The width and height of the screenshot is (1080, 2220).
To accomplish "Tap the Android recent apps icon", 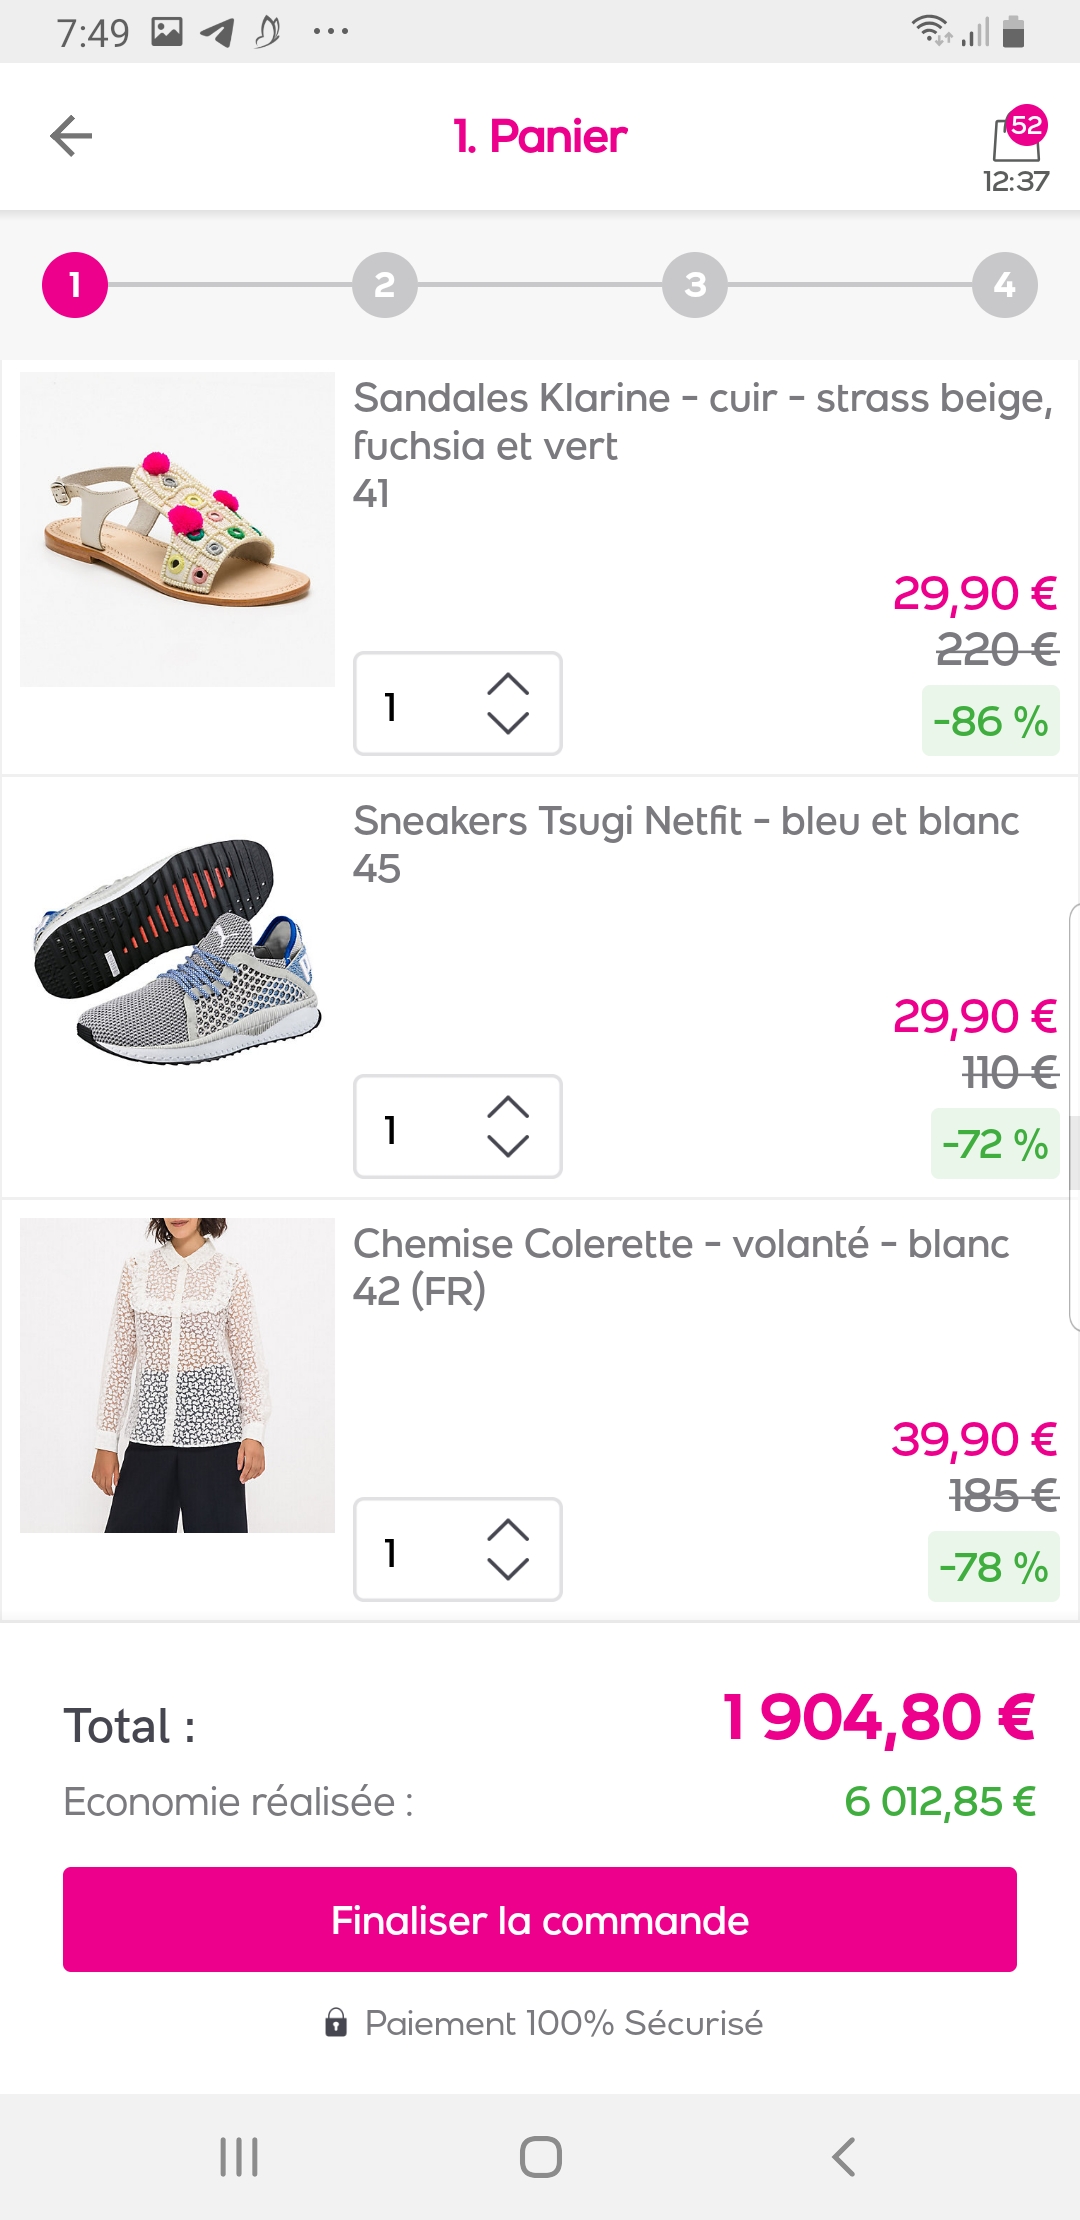I will tap(239, 2156).
